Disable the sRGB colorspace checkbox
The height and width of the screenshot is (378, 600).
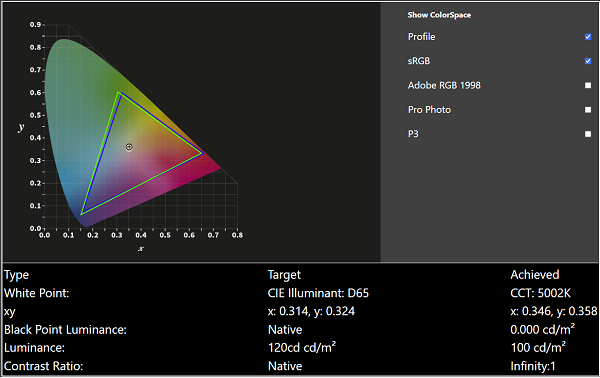588,61
